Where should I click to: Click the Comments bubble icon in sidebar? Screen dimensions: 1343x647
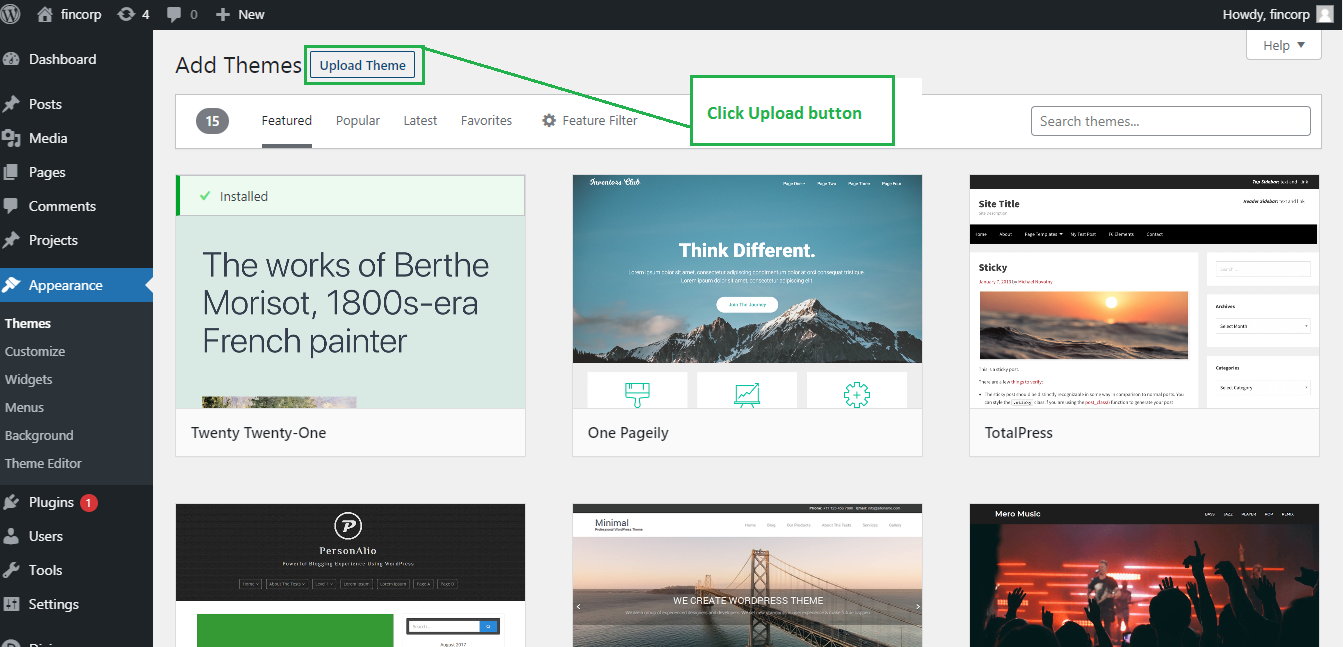pyautogui.click(x=11, y=206)
